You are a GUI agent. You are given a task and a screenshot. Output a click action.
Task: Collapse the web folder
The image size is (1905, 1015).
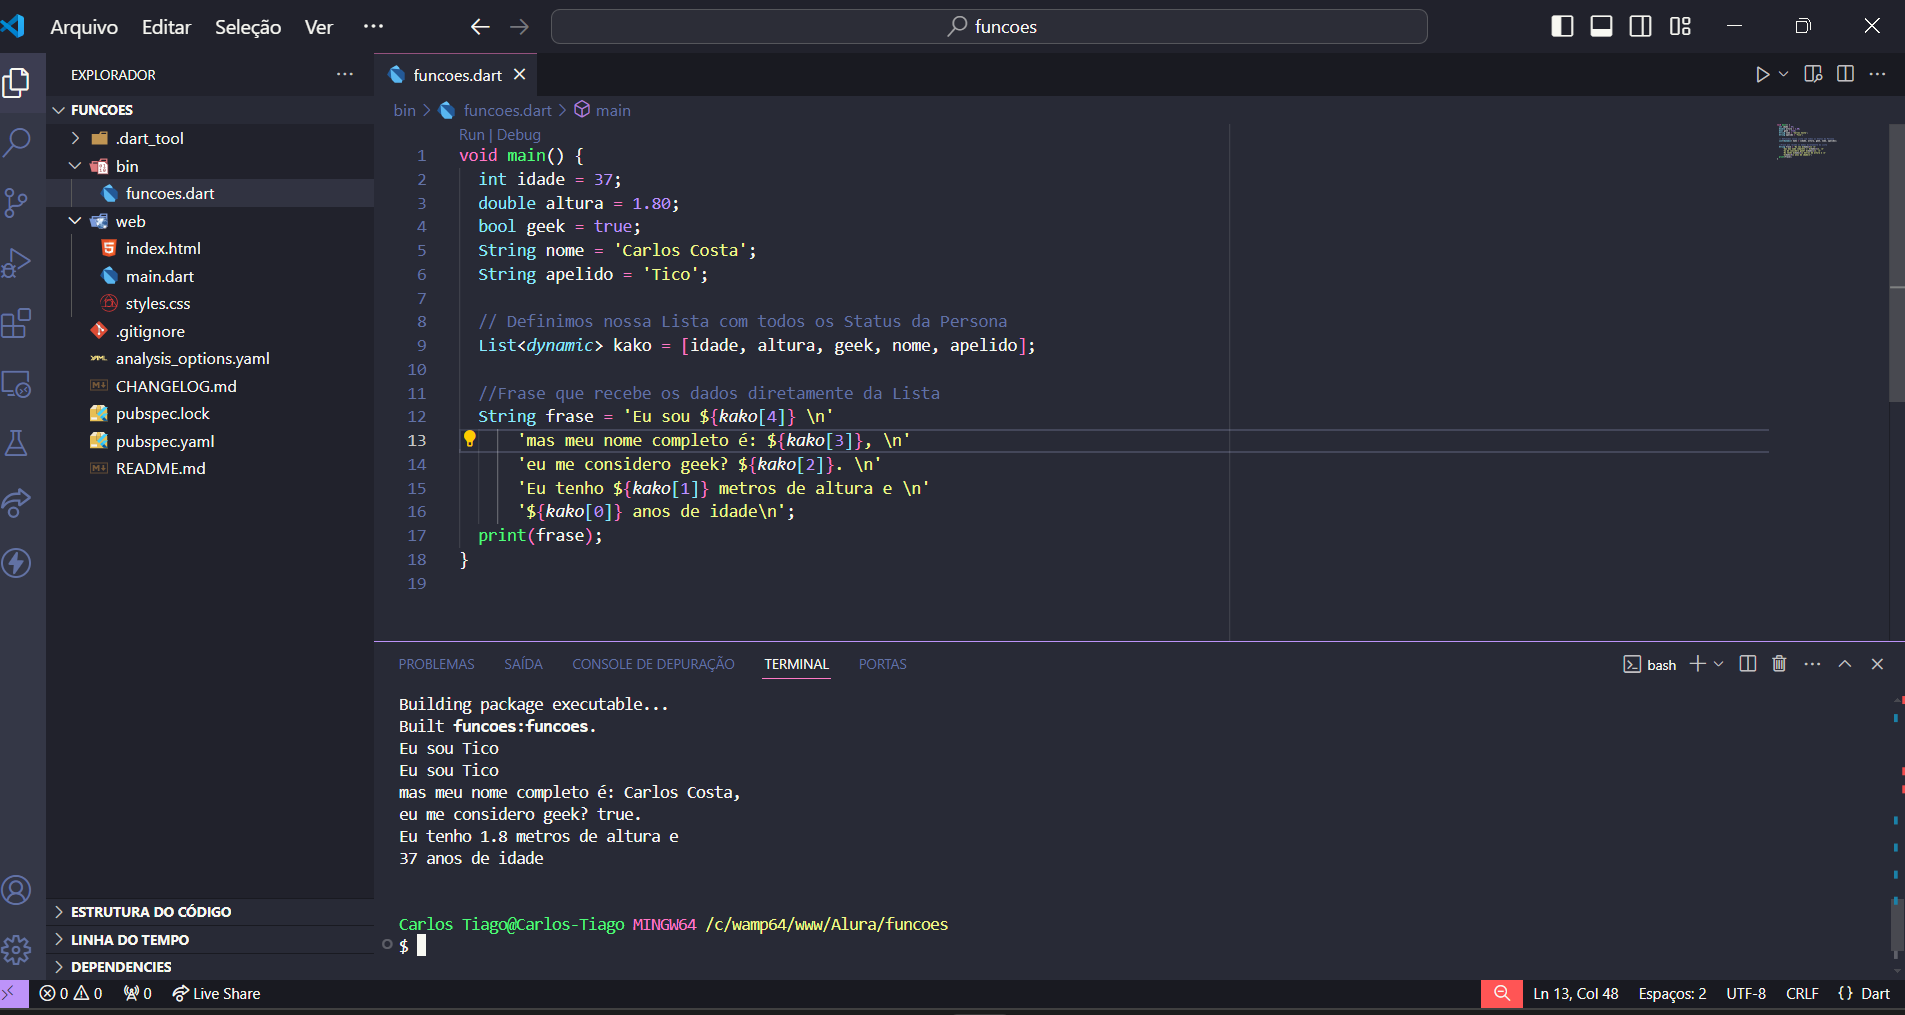tap(210, 221)
